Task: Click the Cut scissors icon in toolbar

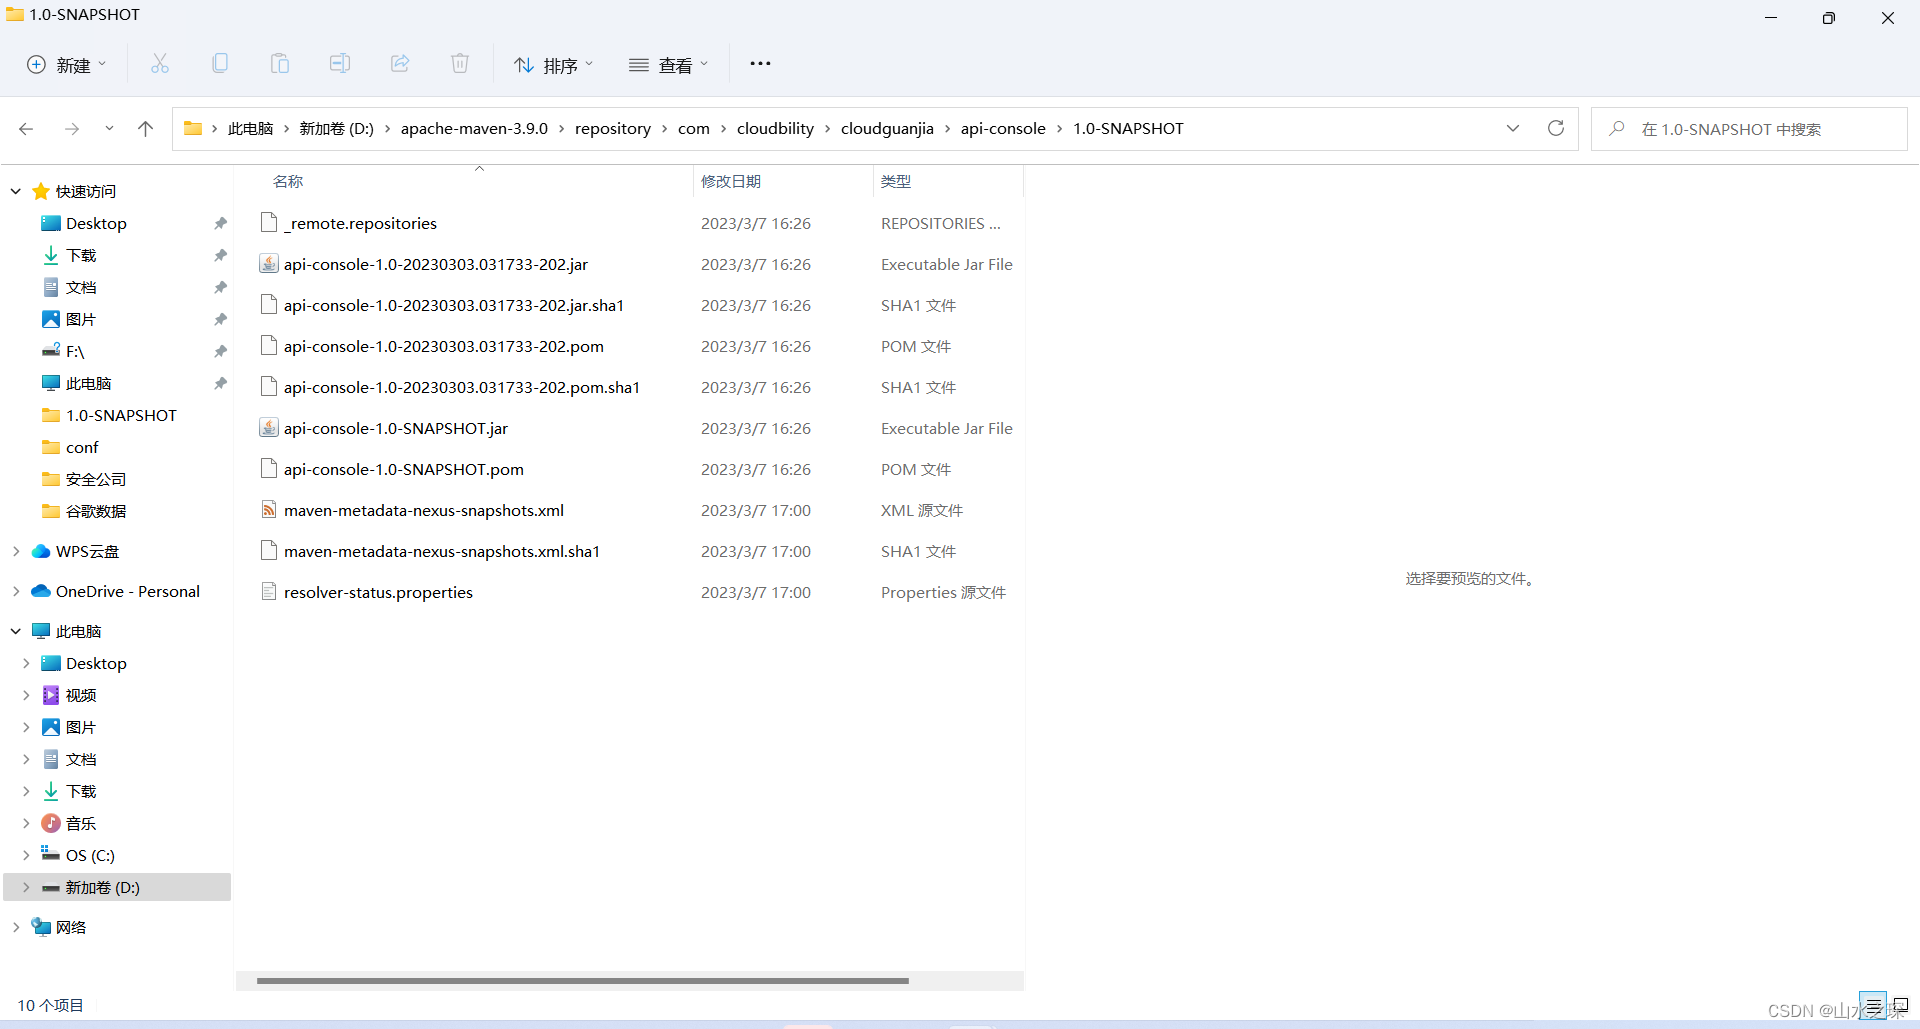Action: point(160,64)
